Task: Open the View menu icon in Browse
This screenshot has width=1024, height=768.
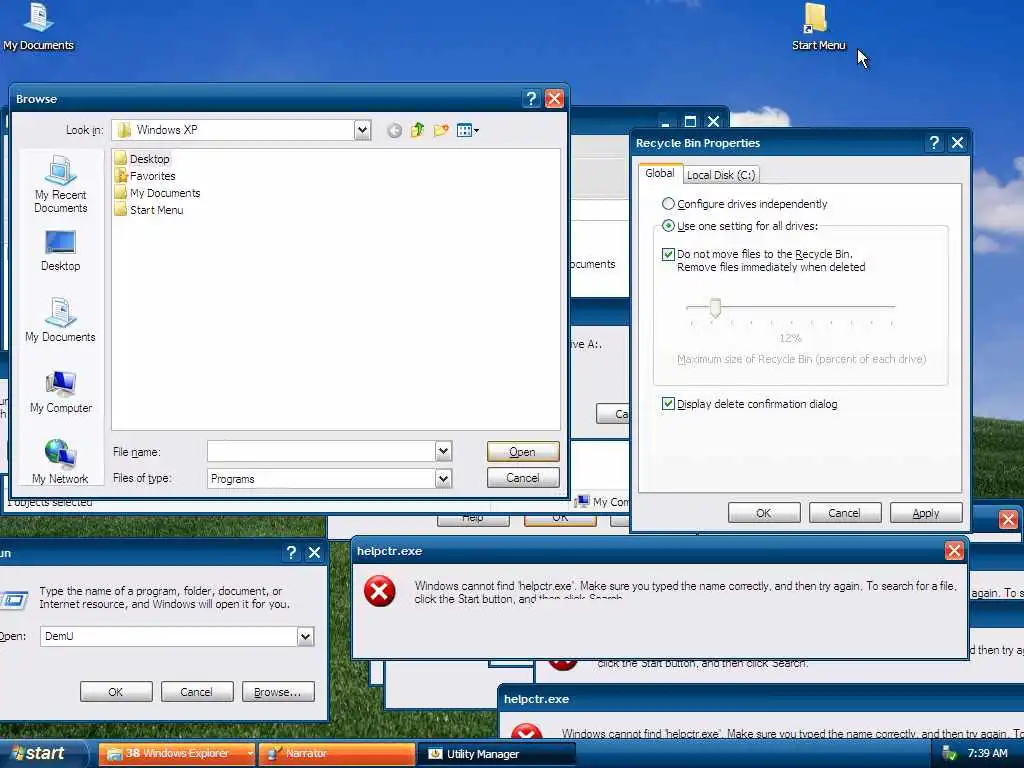Action: (468, 131)
